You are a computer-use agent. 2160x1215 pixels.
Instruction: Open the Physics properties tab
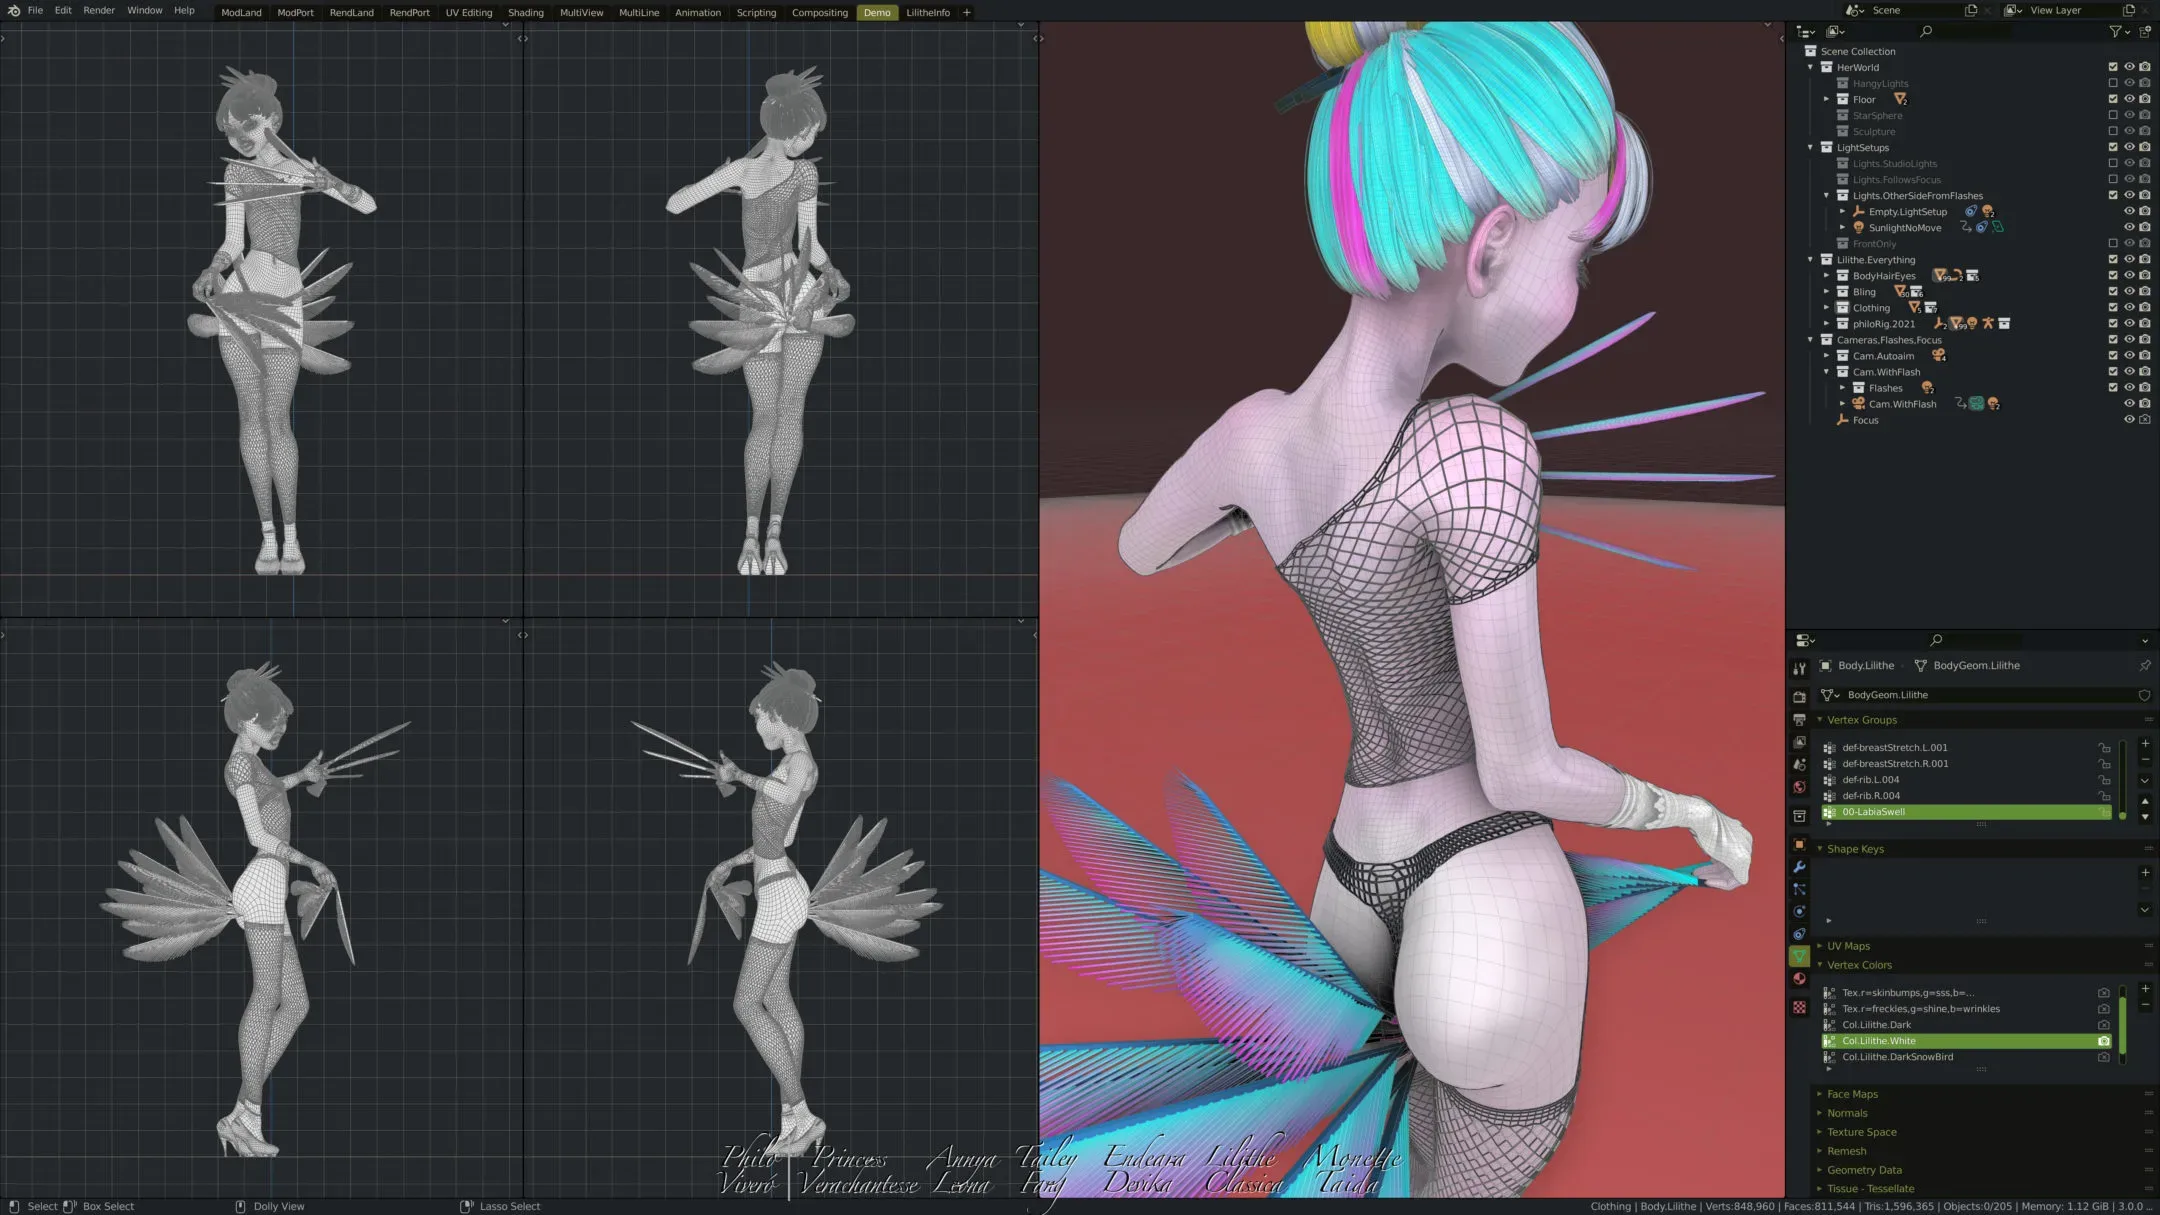click(1800, 910)
